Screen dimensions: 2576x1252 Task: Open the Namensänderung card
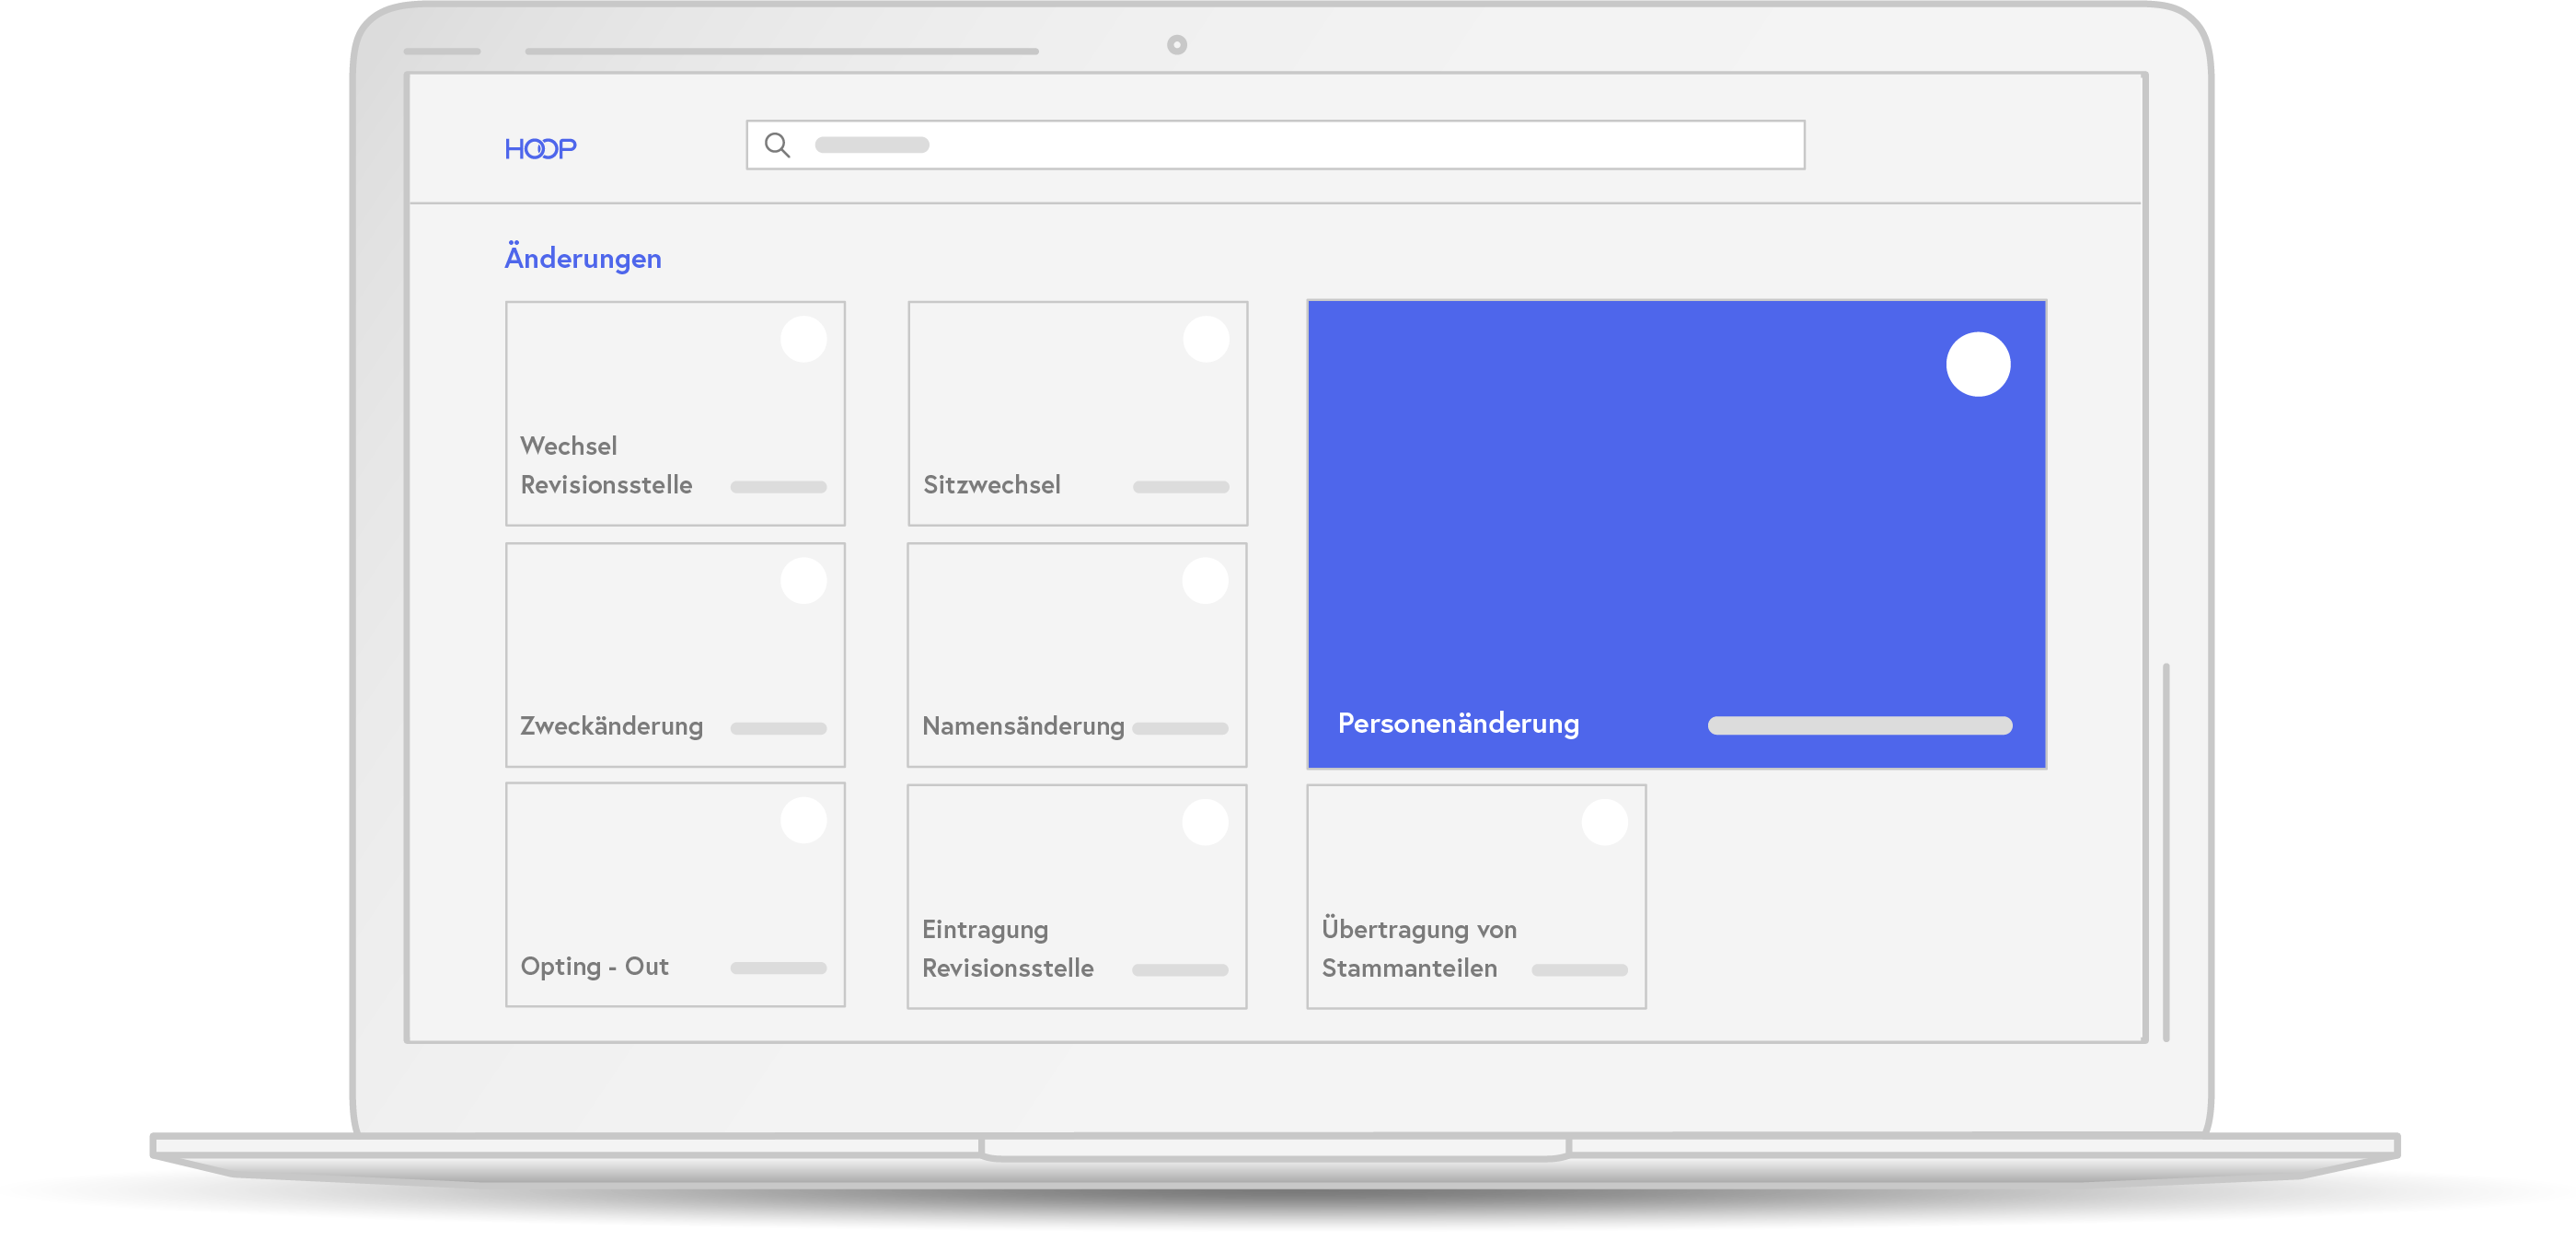pyautogui.click(x=1077, y=655)
